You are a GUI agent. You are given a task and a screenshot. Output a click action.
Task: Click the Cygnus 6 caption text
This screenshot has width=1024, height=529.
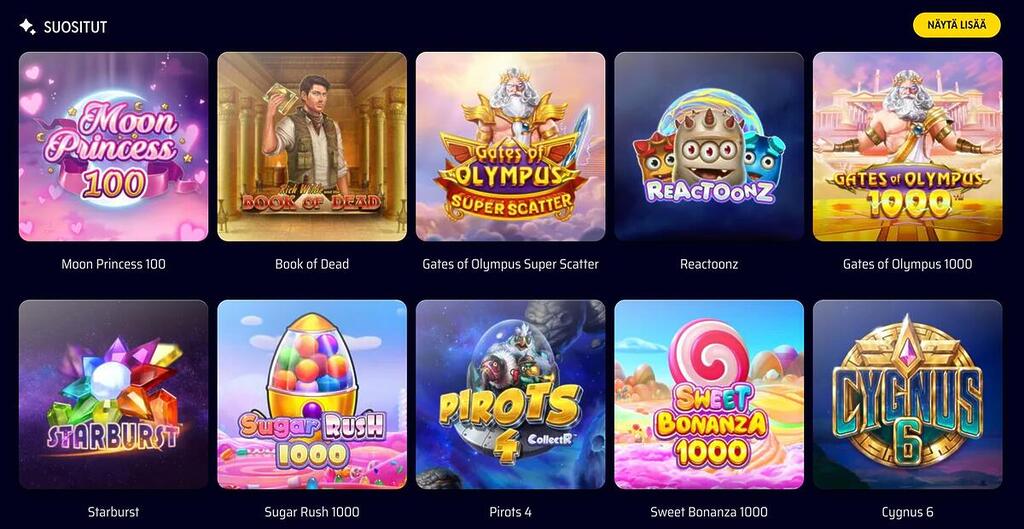pyautogui.click(x=908, y=512)
